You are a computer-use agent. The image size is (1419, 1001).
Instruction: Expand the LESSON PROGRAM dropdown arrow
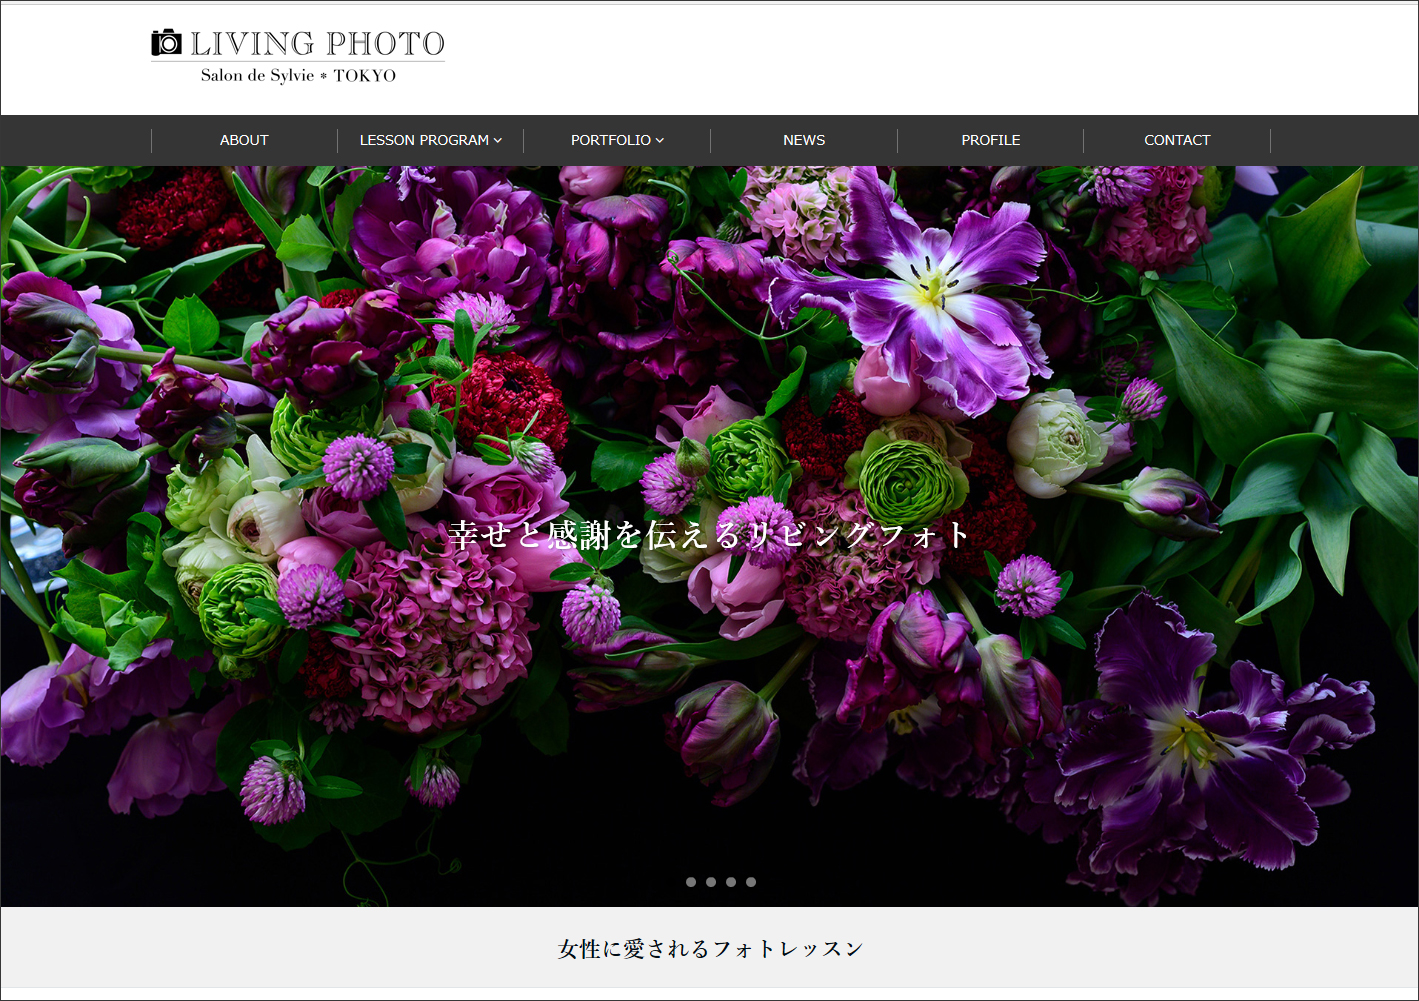pyautogui.click(x=498, y=141)
